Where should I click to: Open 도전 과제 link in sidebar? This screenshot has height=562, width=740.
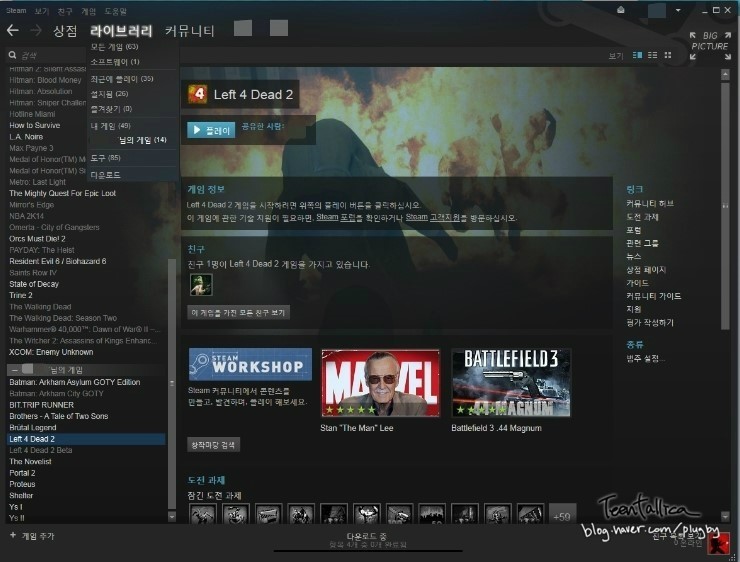642,217
